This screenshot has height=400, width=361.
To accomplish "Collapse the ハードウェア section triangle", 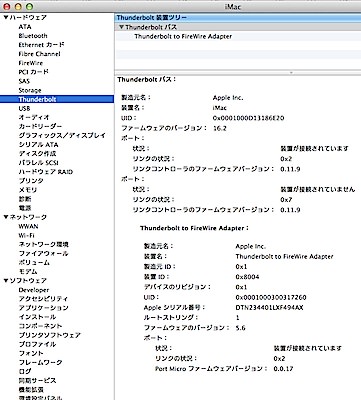I will click(x=6, y=17).
